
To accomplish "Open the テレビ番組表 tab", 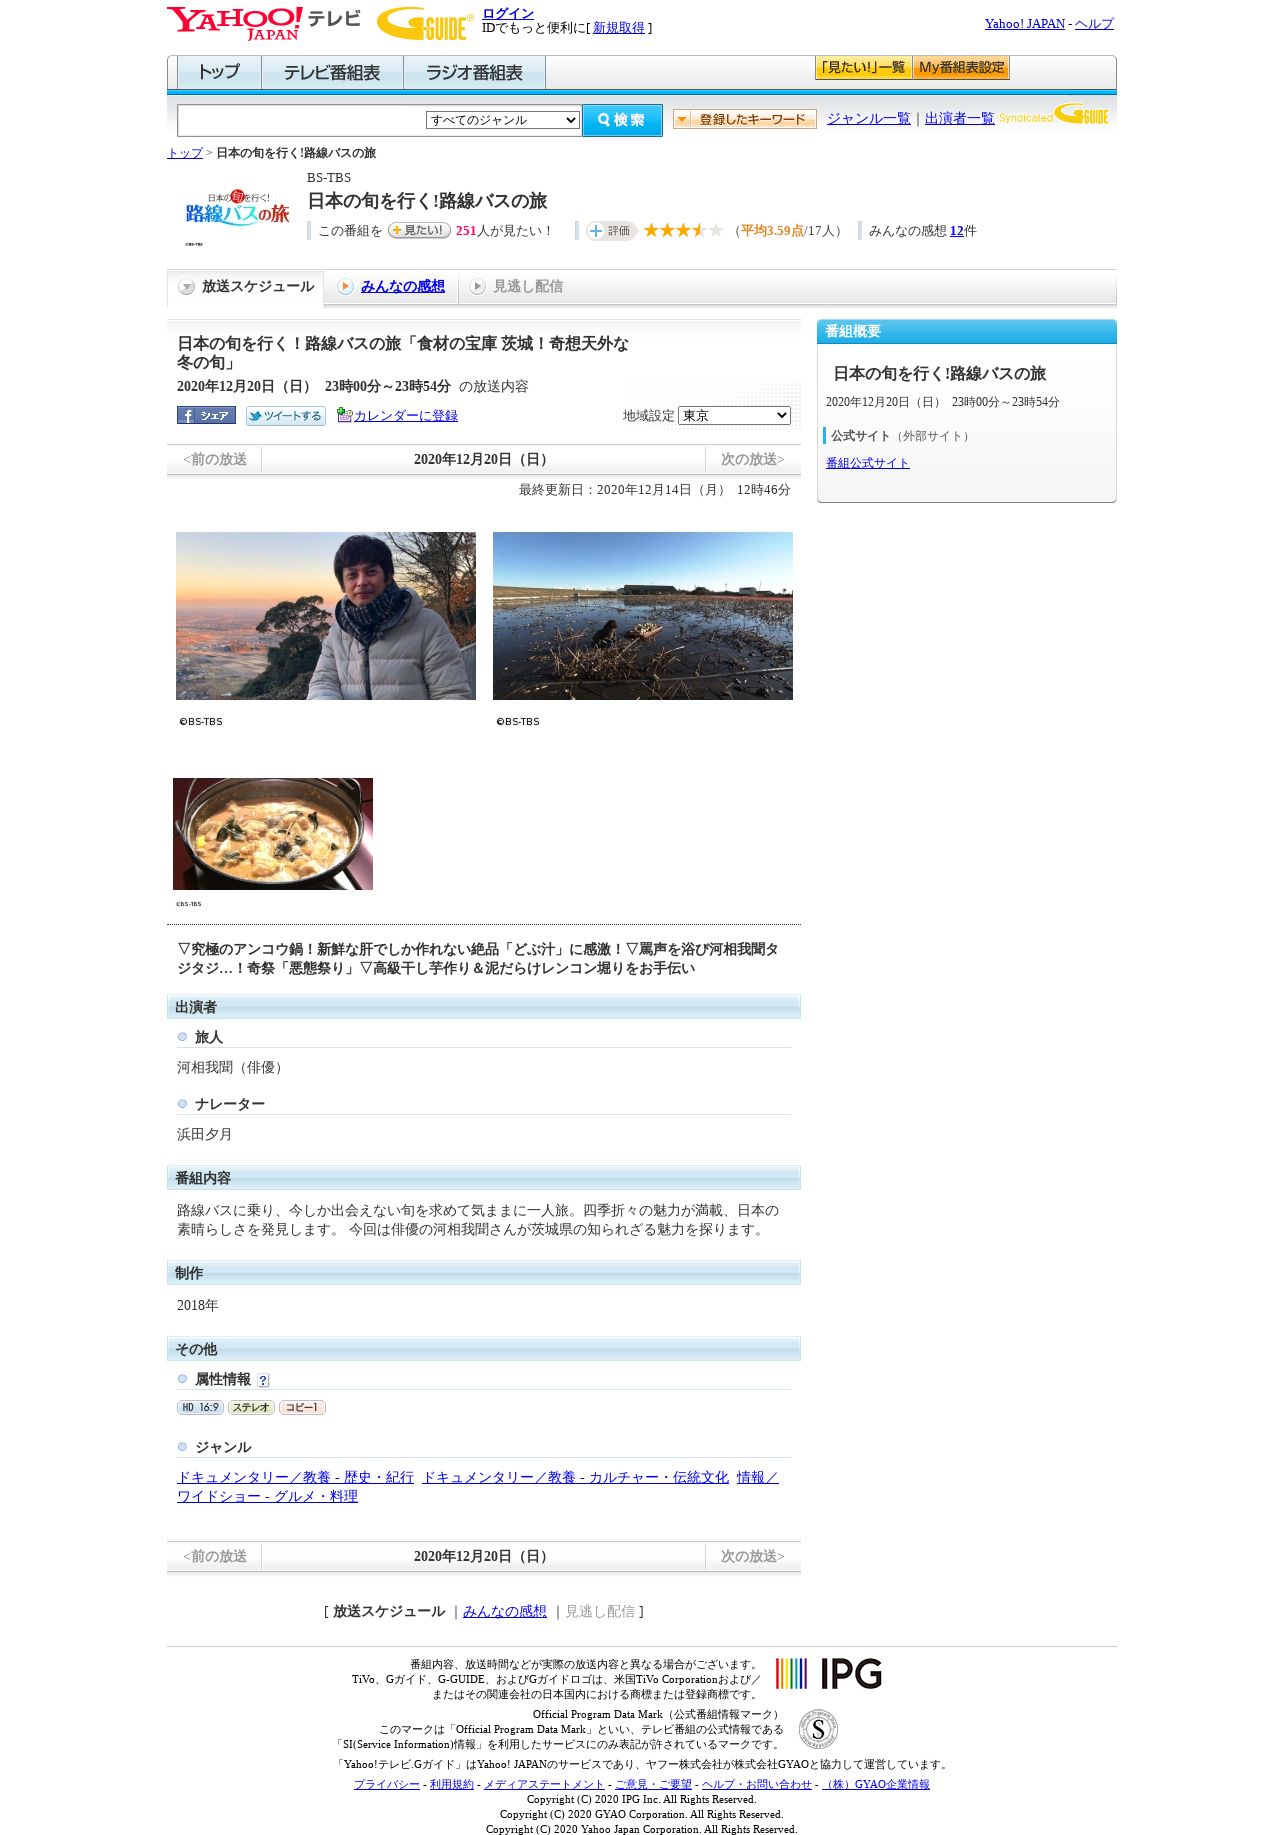I will (x=333, y=72).
